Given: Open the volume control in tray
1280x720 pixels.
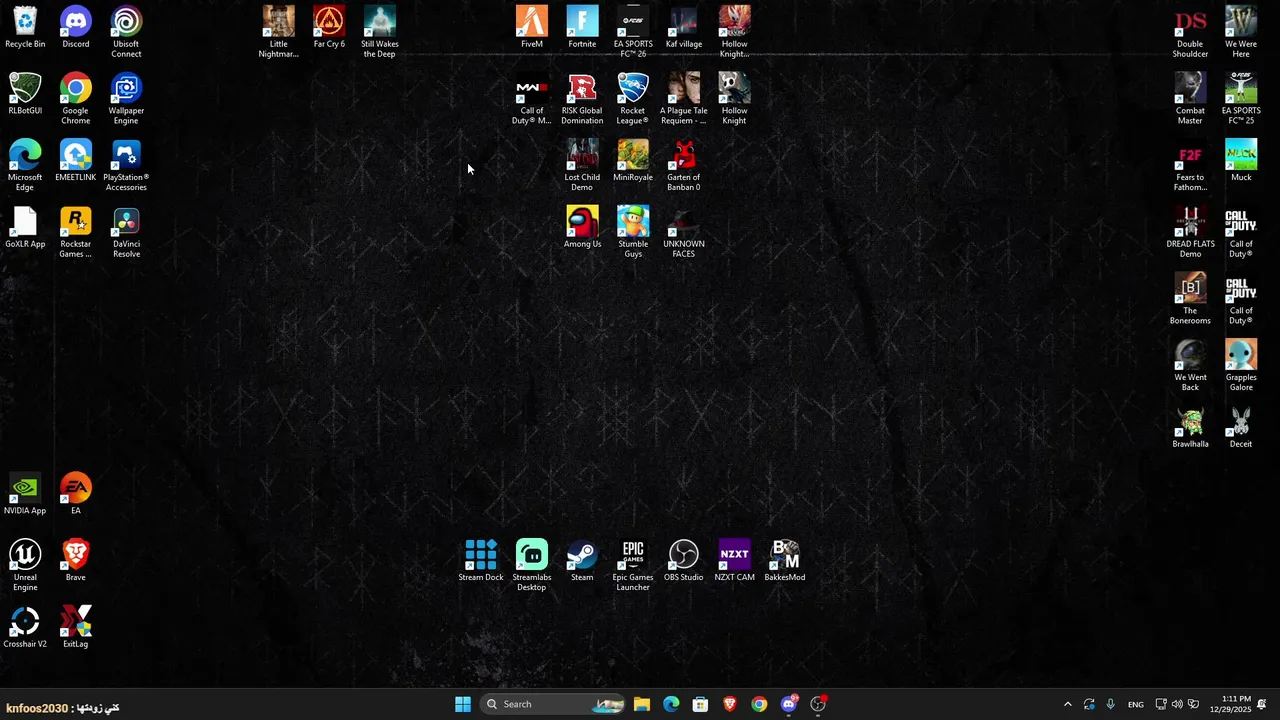Looking at the screenshot, I should click(x=1177, y=704).
